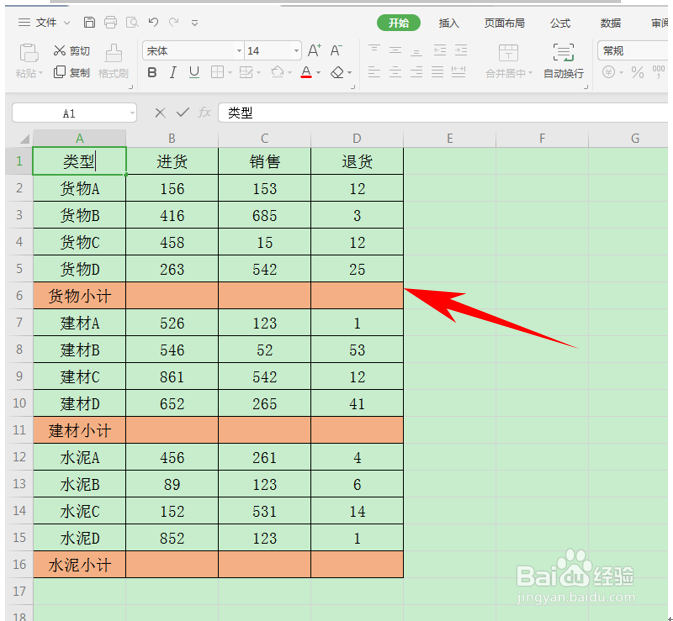The width and height of the screenshot is (673, 621).
Task: Select cell 货物小计
Action: 79,296
